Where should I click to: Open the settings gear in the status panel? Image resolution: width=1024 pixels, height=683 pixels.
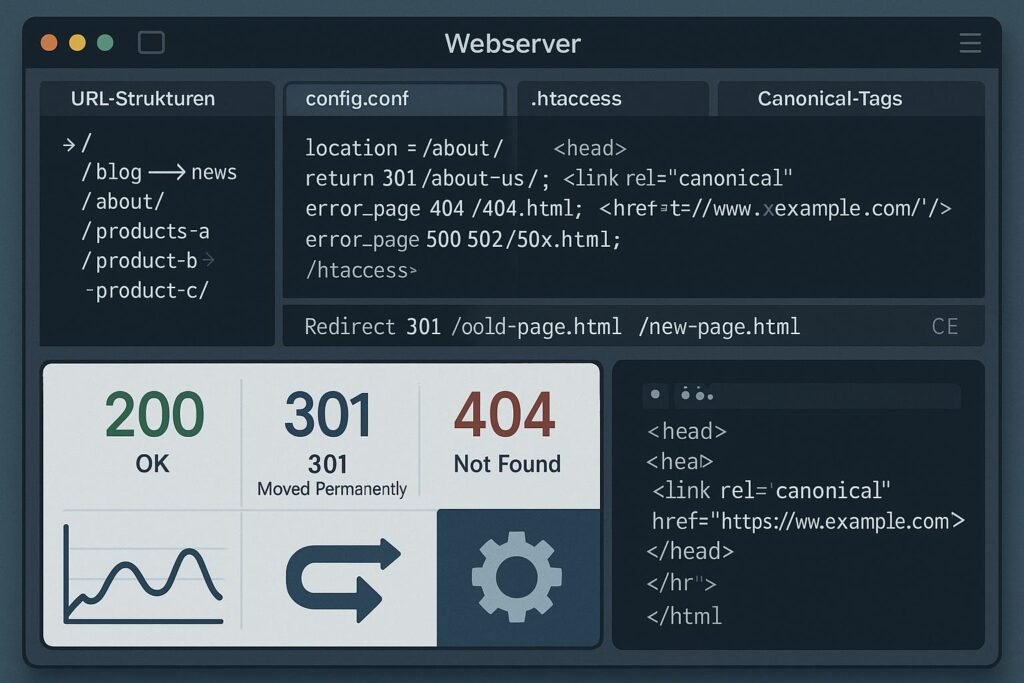(516, 576)
